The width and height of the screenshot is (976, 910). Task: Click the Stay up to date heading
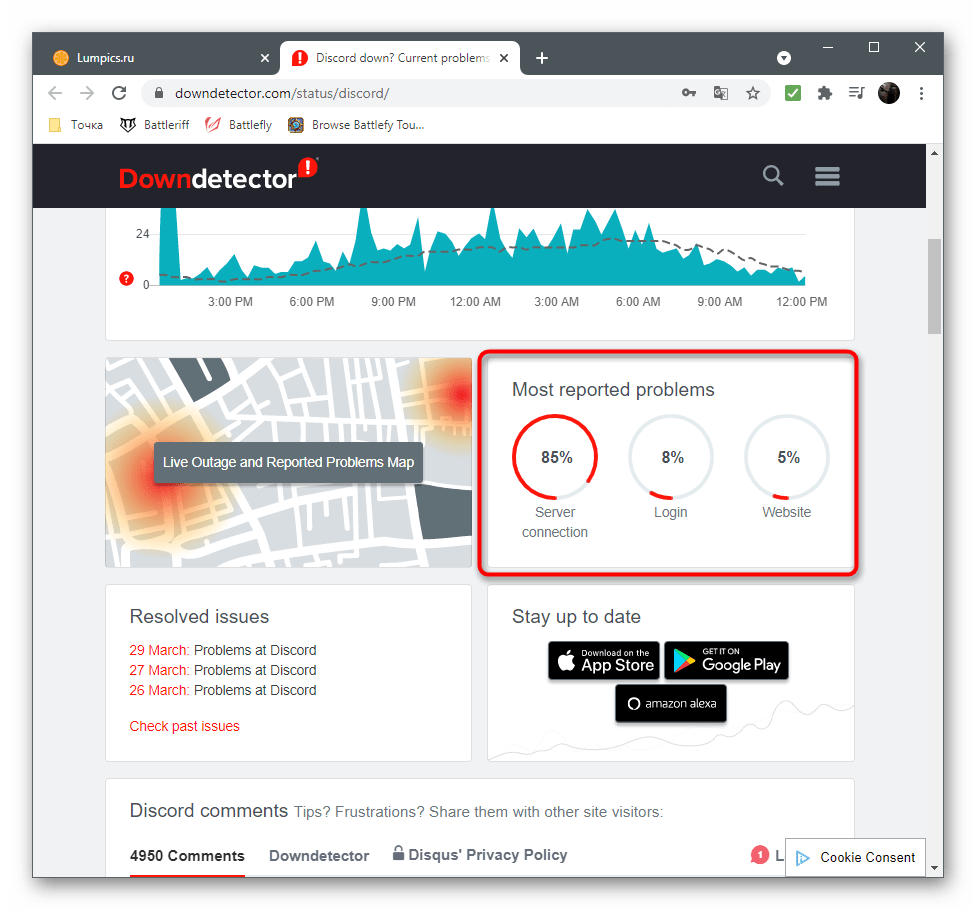coord(576,617)
